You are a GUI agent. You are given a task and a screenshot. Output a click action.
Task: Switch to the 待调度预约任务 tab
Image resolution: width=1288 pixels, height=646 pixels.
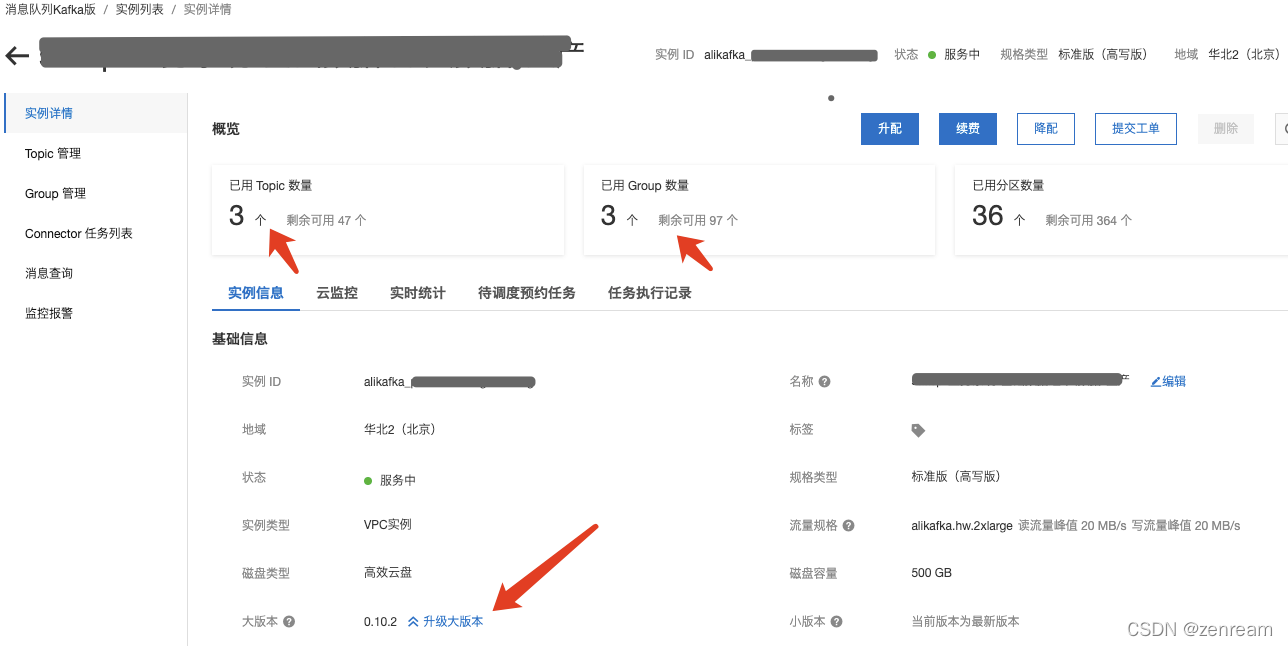point(526,292)
